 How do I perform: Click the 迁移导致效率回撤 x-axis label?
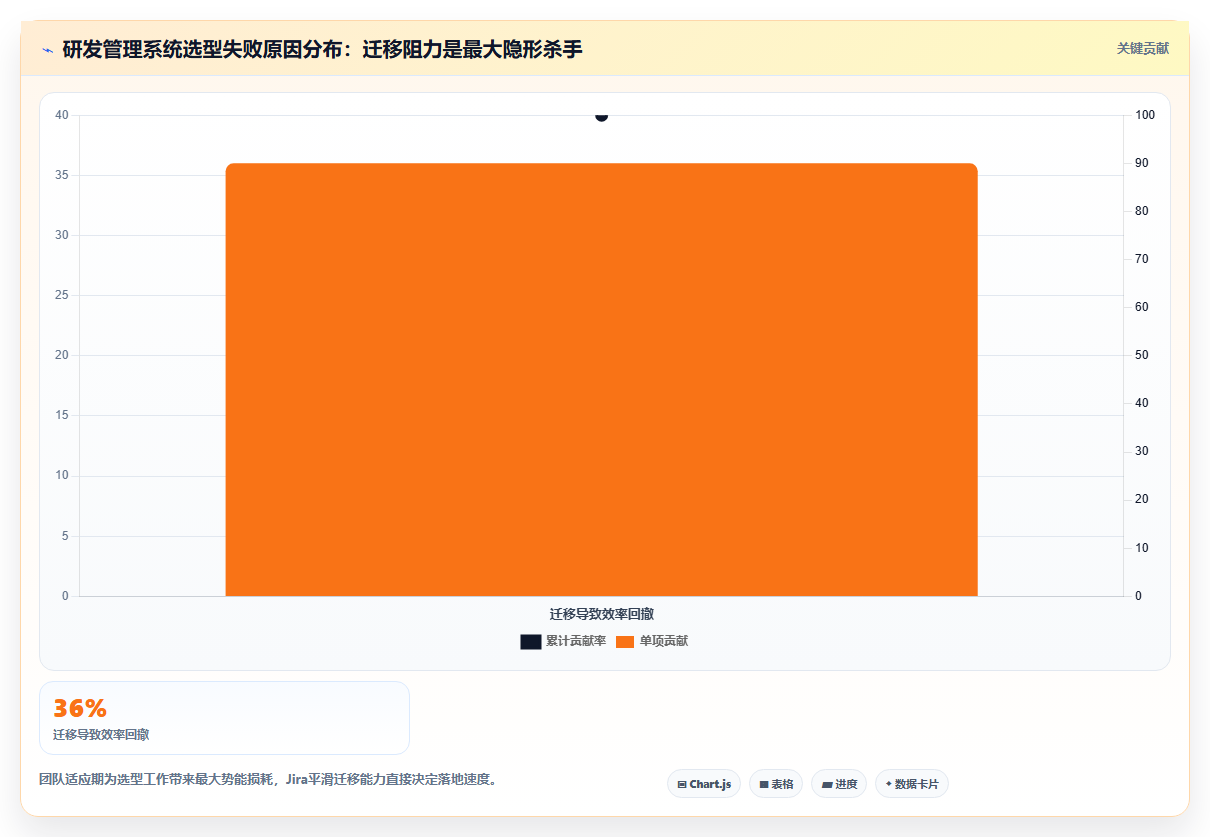602,614
